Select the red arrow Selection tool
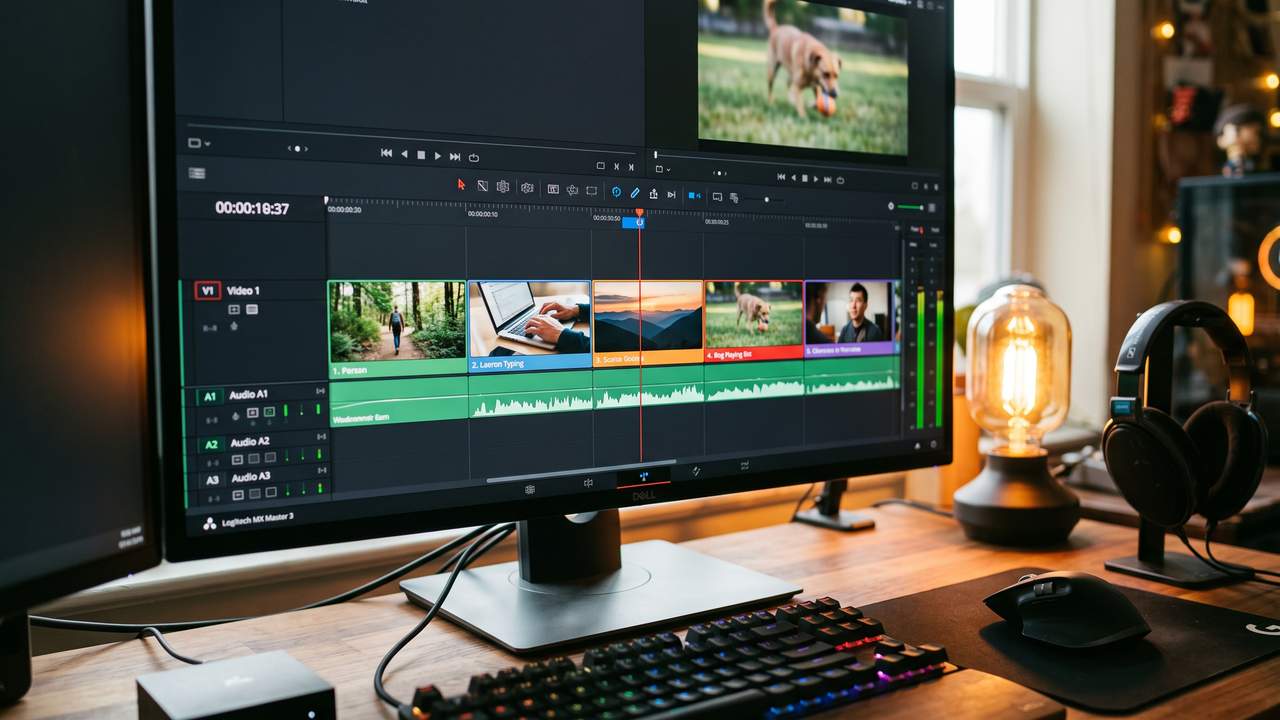Viewport: 1280px width, 720px height. point(461,185)
